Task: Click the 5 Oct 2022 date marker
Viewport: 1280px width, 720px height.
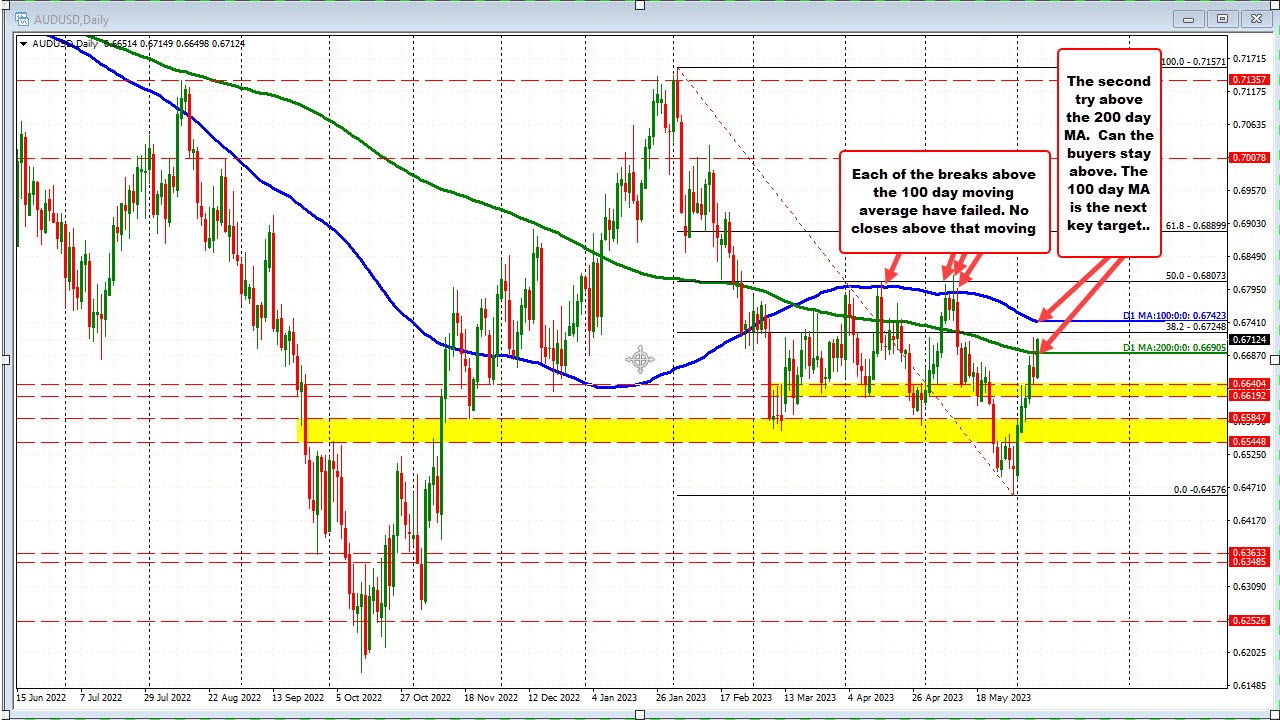Action: 359,698
